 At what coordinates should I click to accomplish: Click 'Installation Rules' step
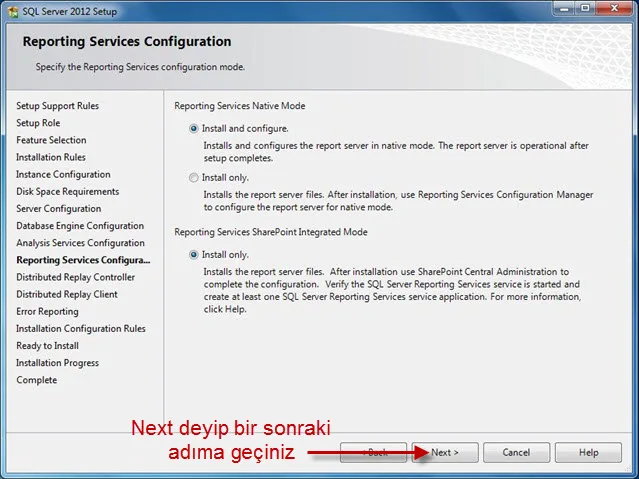[51, 157]
